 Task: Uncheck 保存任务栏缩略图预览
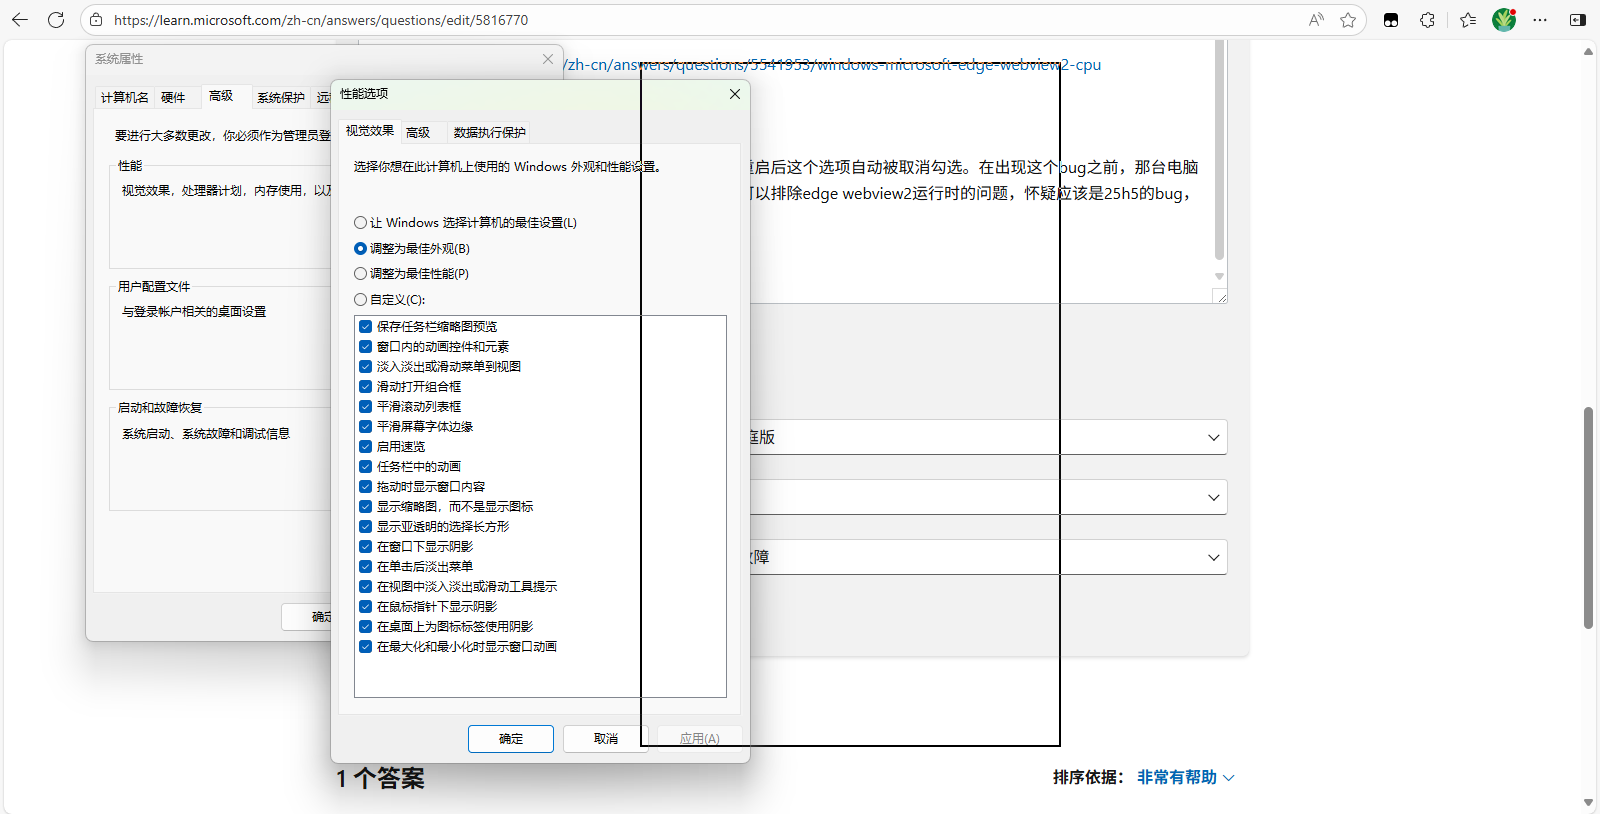click(366, 327)
